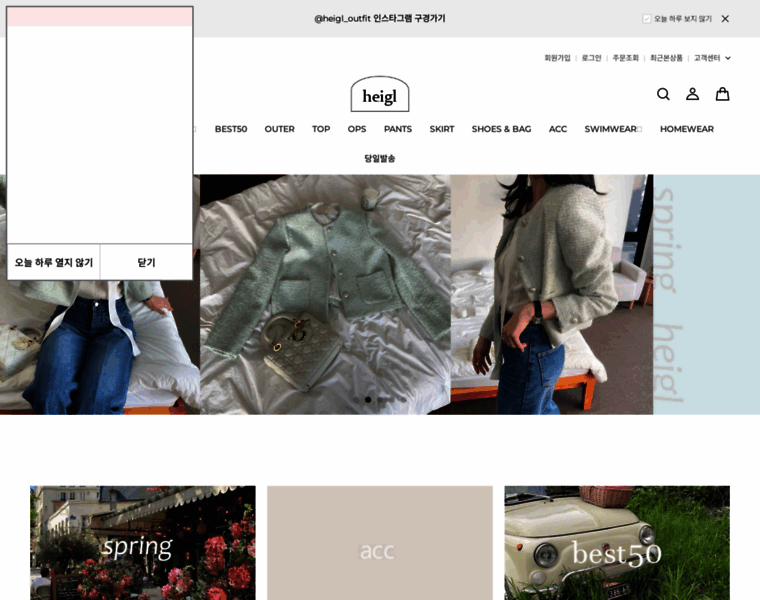760x600 pixels.
Task: Open the OPS menu
Action: pos(357,129)
